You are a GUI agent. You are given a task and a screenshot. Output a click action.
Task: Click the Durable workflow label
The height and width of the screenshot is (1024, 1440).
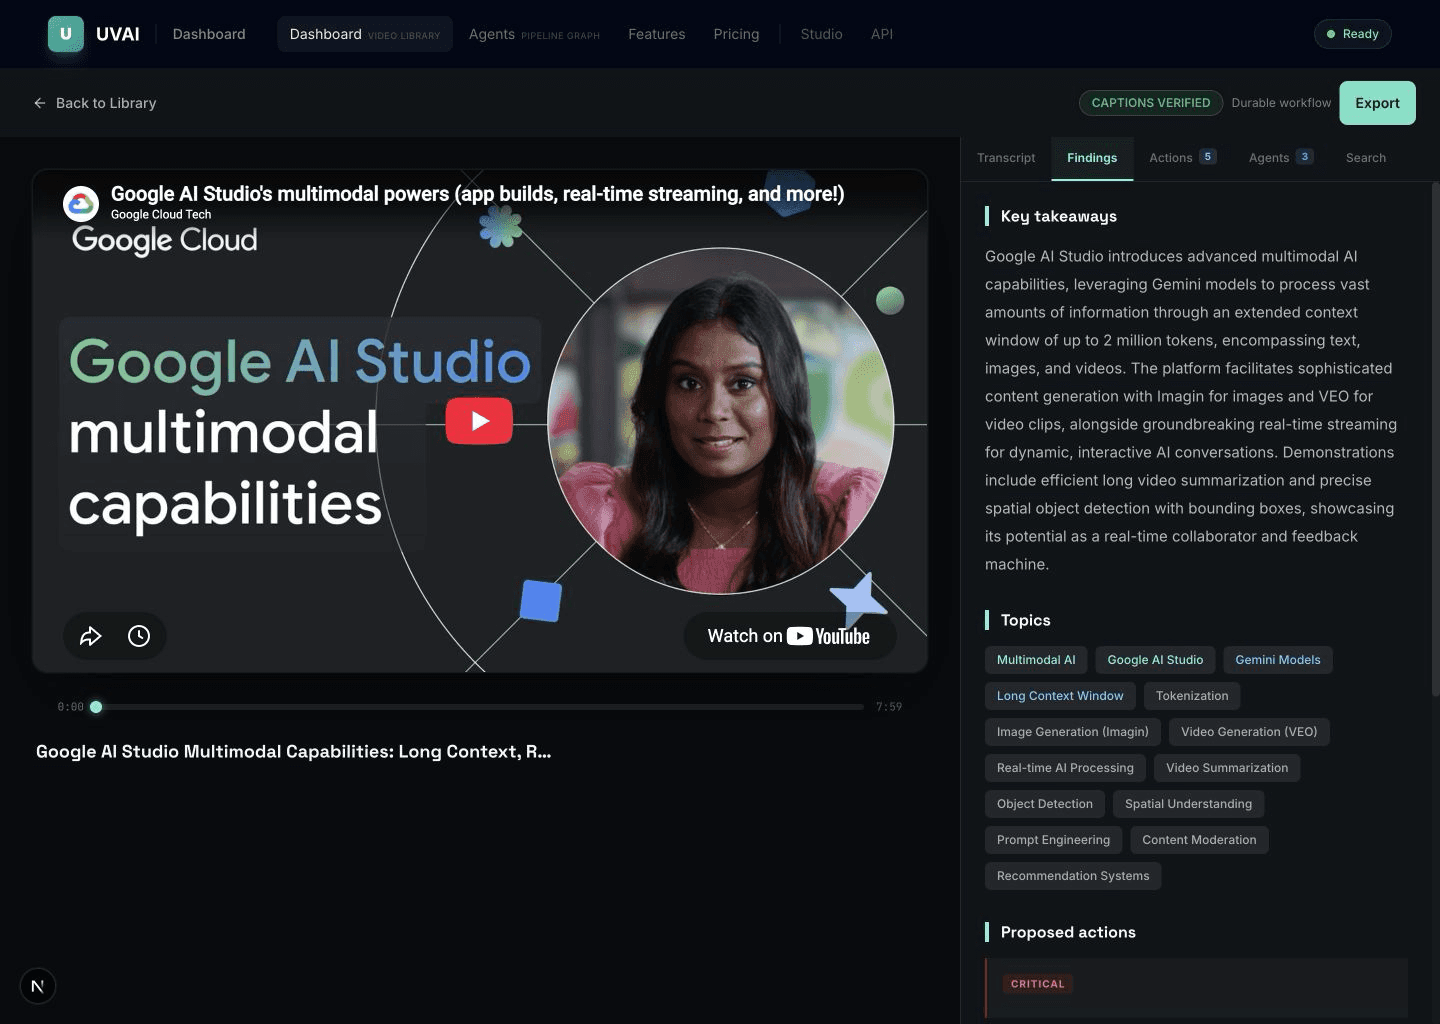(x=1281, y=103)
